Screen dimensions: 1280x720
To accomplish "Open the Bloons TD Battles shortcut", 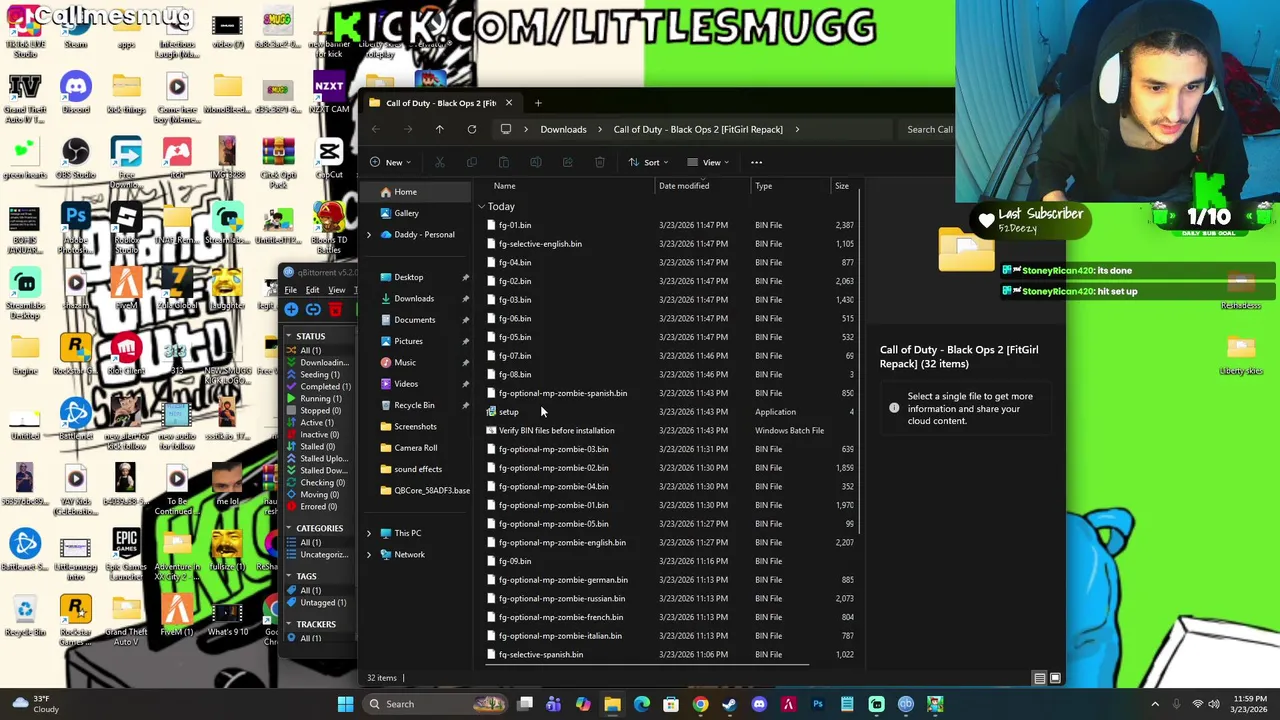I will pos(329,227).
